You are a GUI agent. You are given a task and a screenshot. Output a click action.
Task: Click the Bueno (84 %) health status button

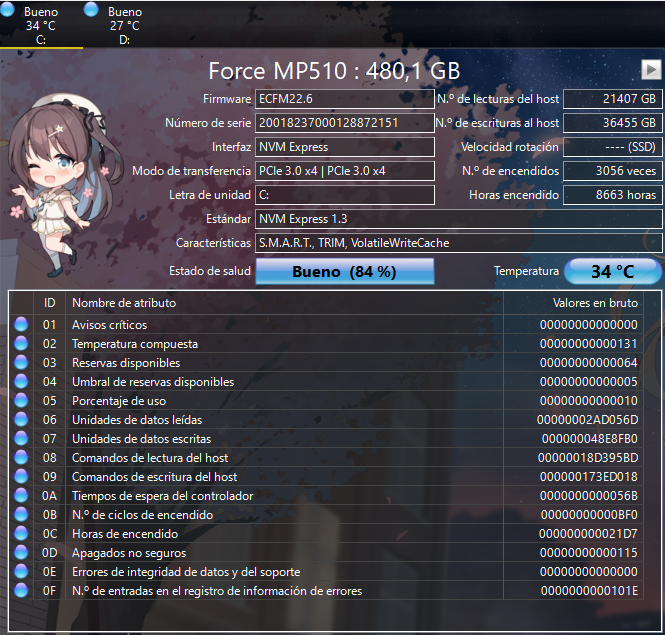point(345,271)
